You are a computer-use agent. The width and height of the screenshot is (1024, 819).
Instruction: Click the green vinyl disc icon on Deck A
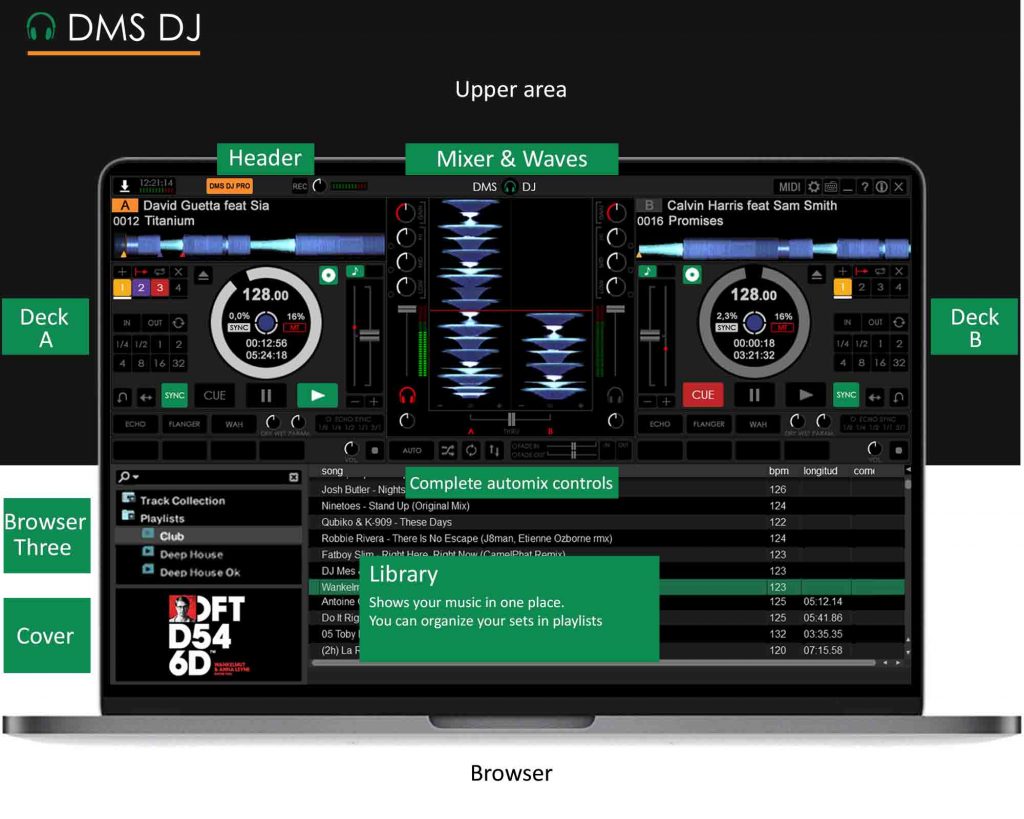[x=328, y=273]
